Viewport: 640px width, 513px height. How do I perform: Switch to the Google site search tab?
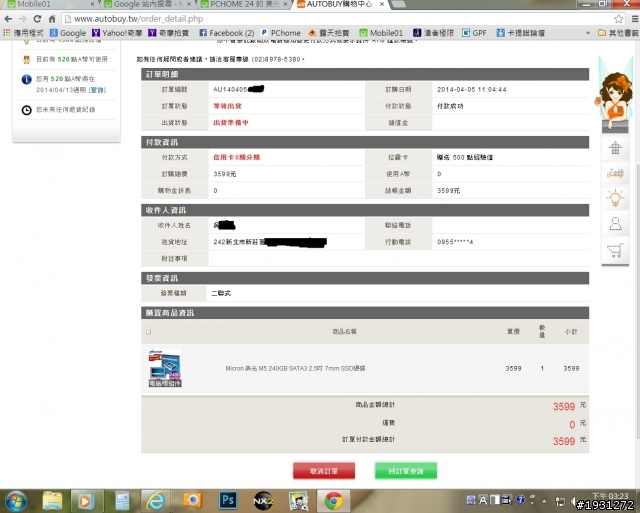(x=148, y=4)
